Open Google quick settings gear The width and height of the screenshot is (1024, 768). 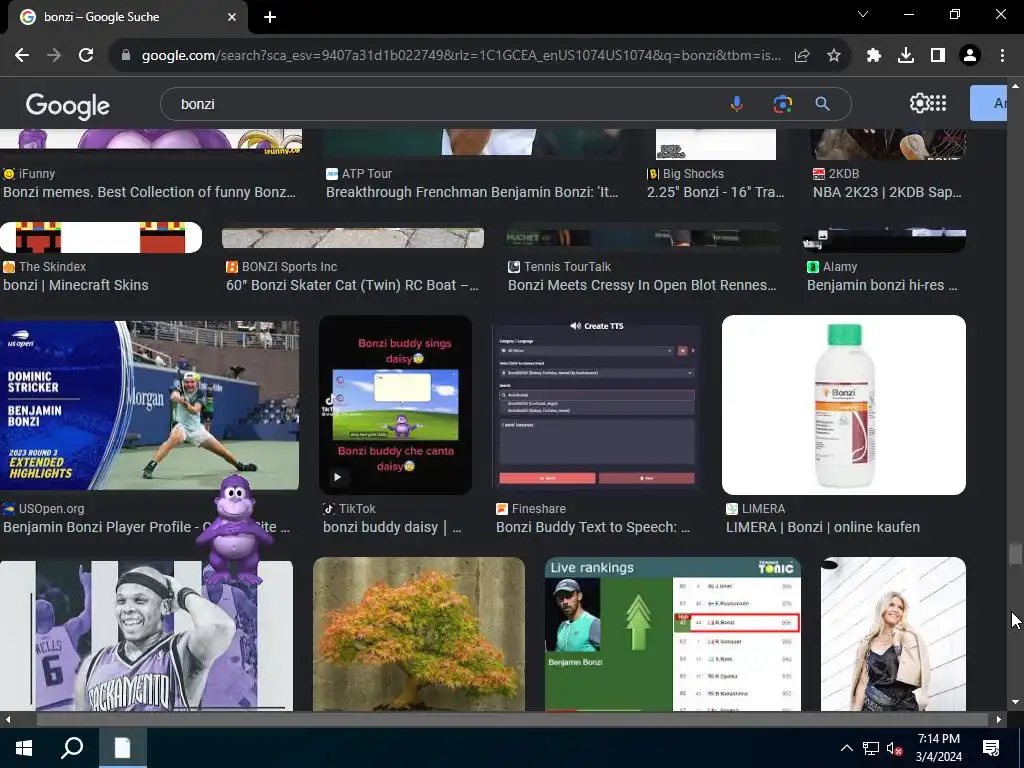(x=919, y=103)
